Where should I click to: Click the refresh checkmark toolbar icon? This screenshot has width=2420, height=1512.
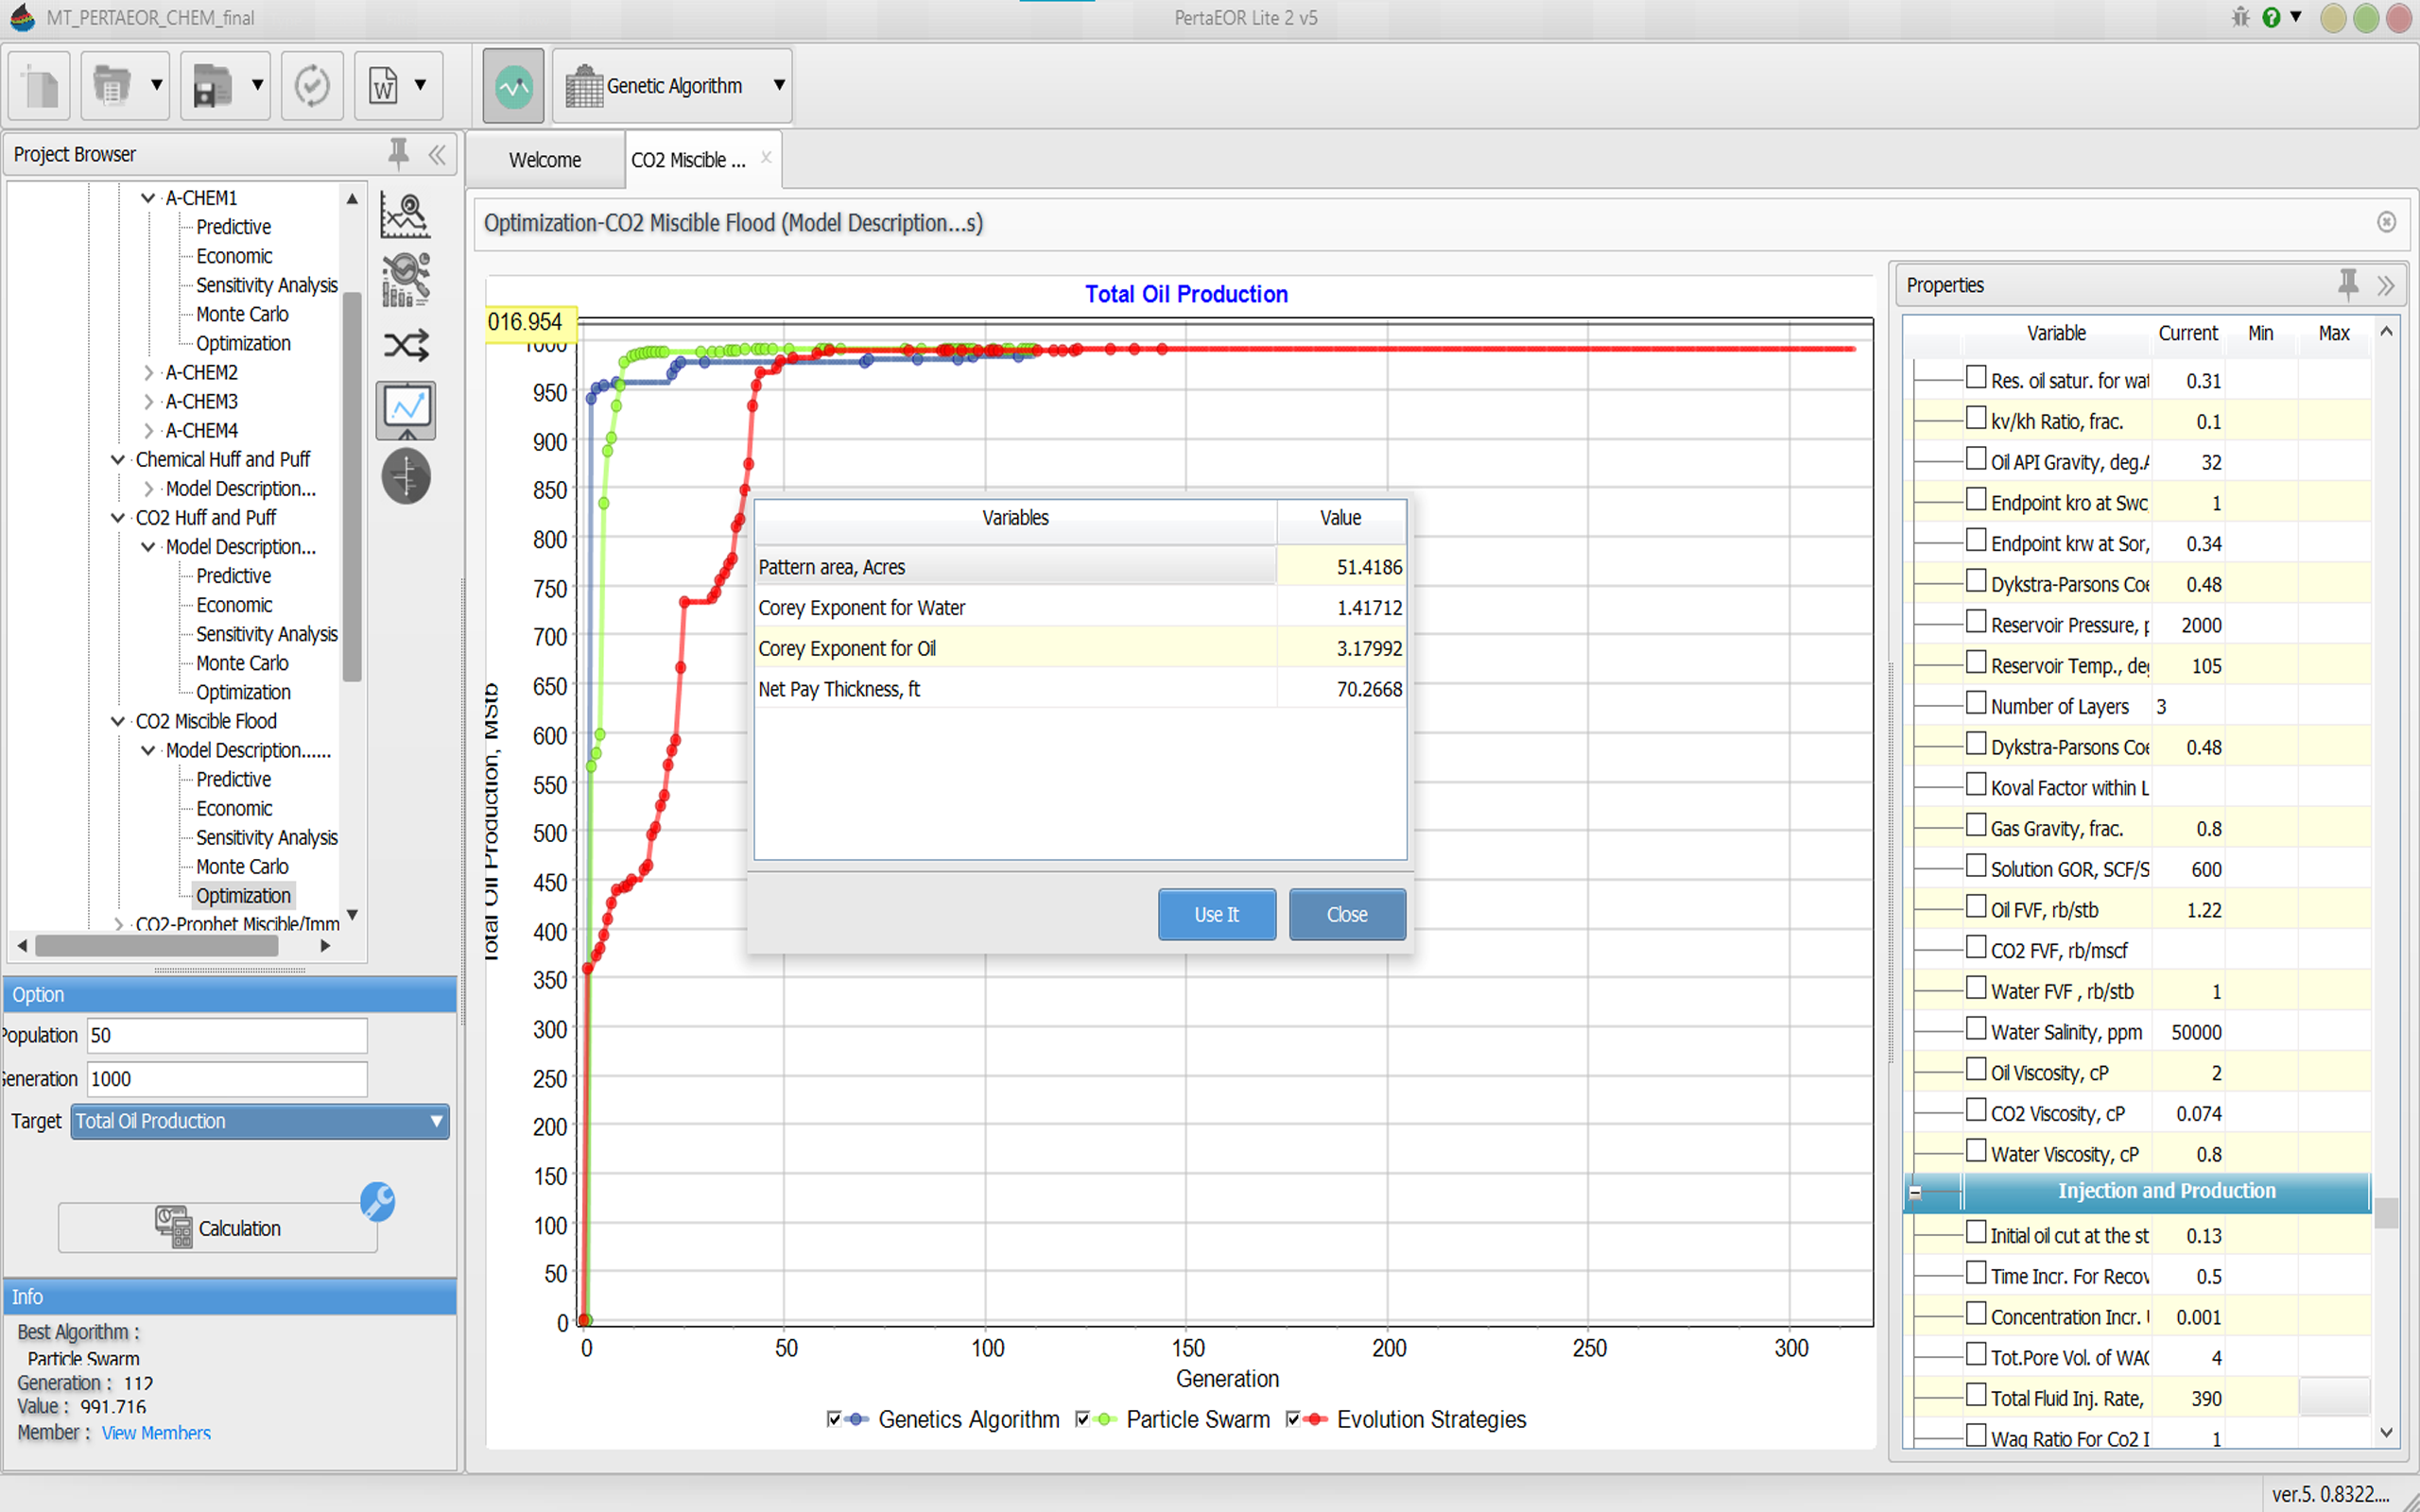pyautogui.click(x=312, y=86)
